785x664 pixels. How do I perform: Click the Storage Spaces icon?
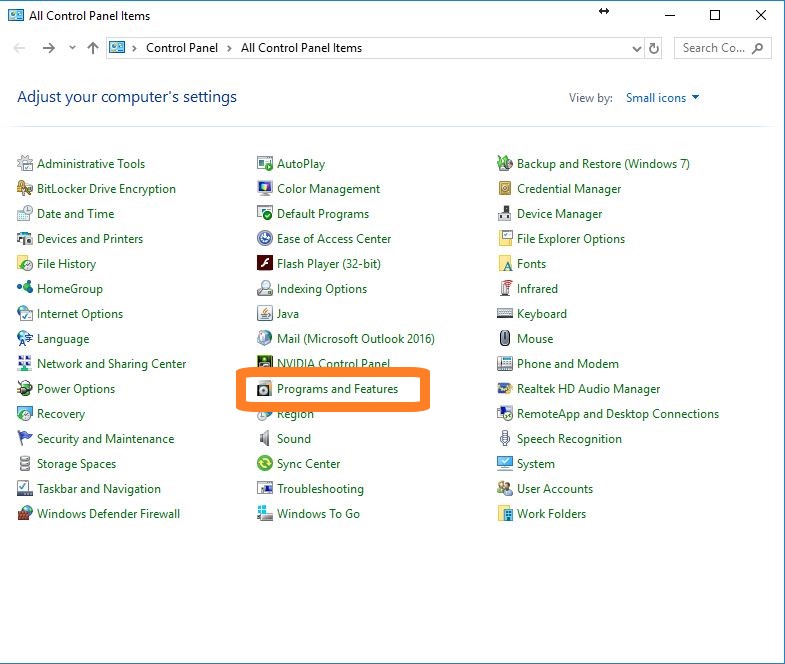25,464
